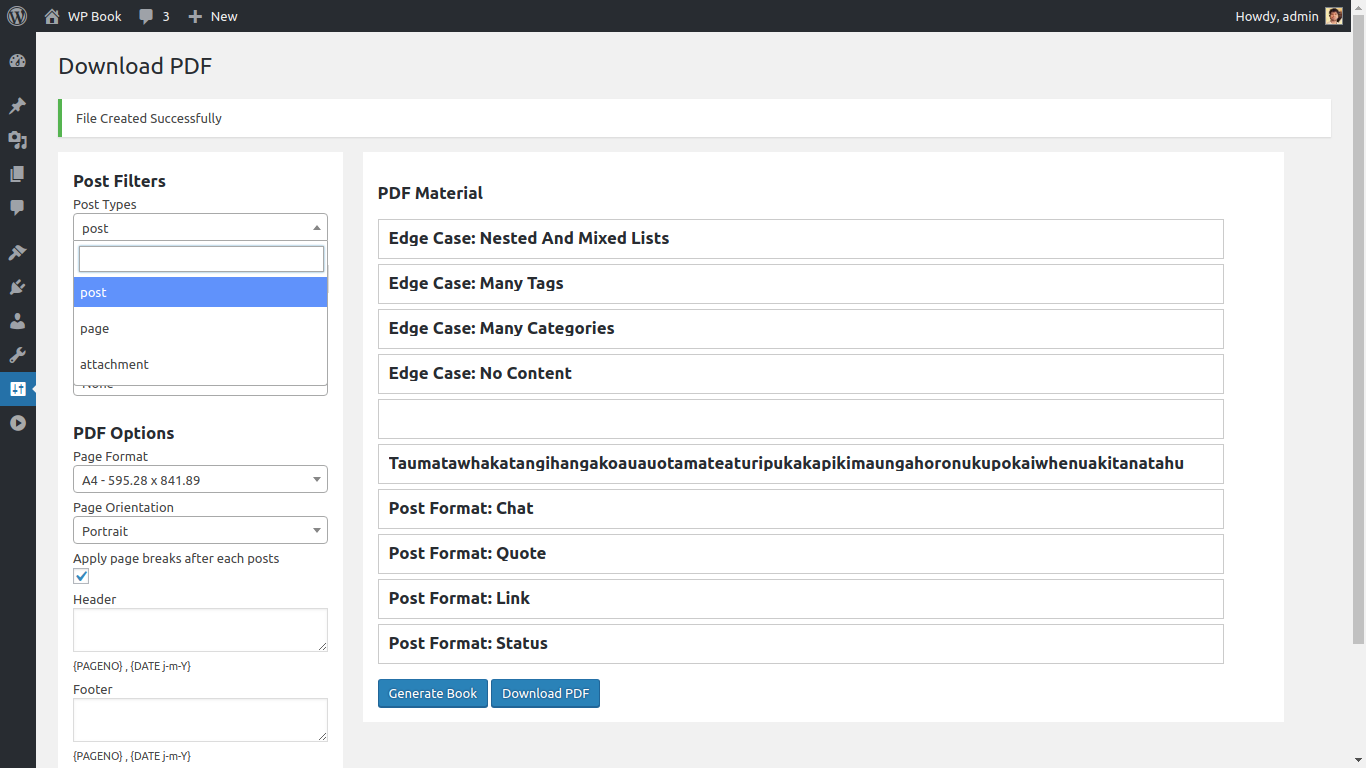
Task: Click the Download PDF button
Action: click(x=545, y=694)
